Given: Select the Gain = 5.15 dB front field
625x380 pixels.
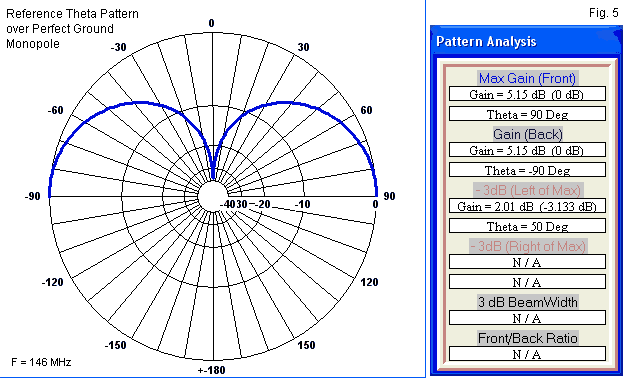Looking at the screenshot, I should click(x=527, y=94).
